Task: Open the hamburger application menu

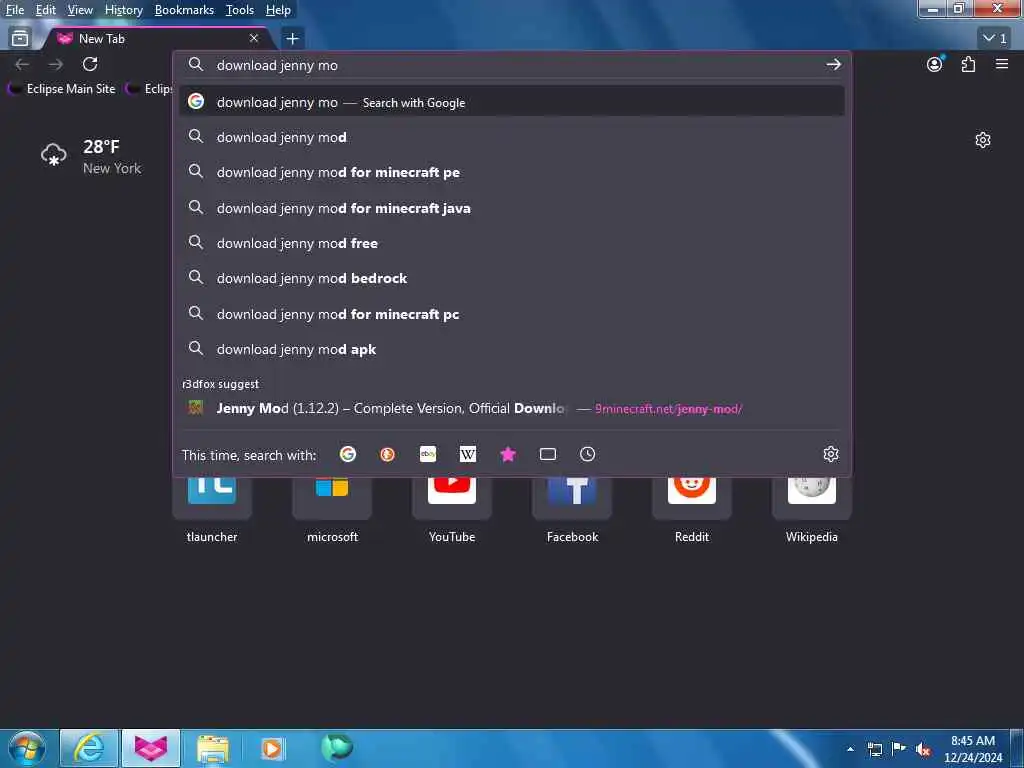Action: pyautogui.click(x=1002, y=64)
